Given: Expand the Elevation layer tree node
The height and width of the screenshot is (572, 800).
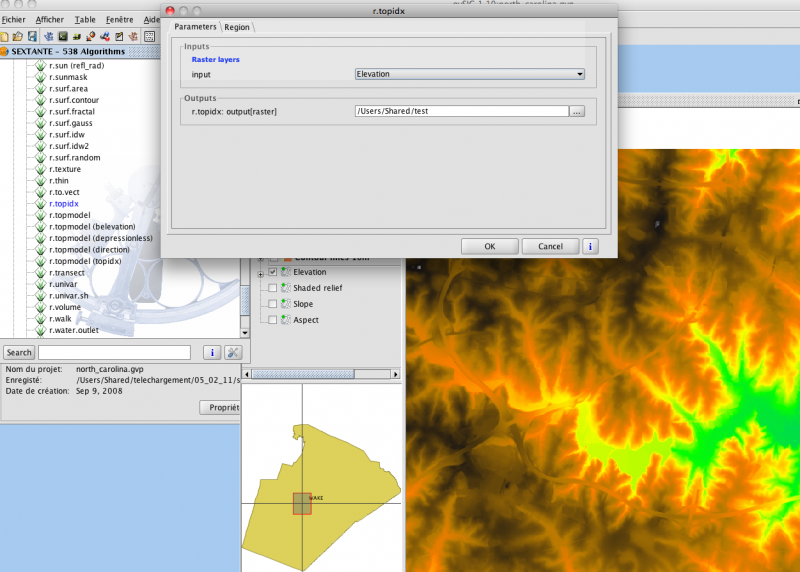Looking at the screenshot, I should coord(261,272).
